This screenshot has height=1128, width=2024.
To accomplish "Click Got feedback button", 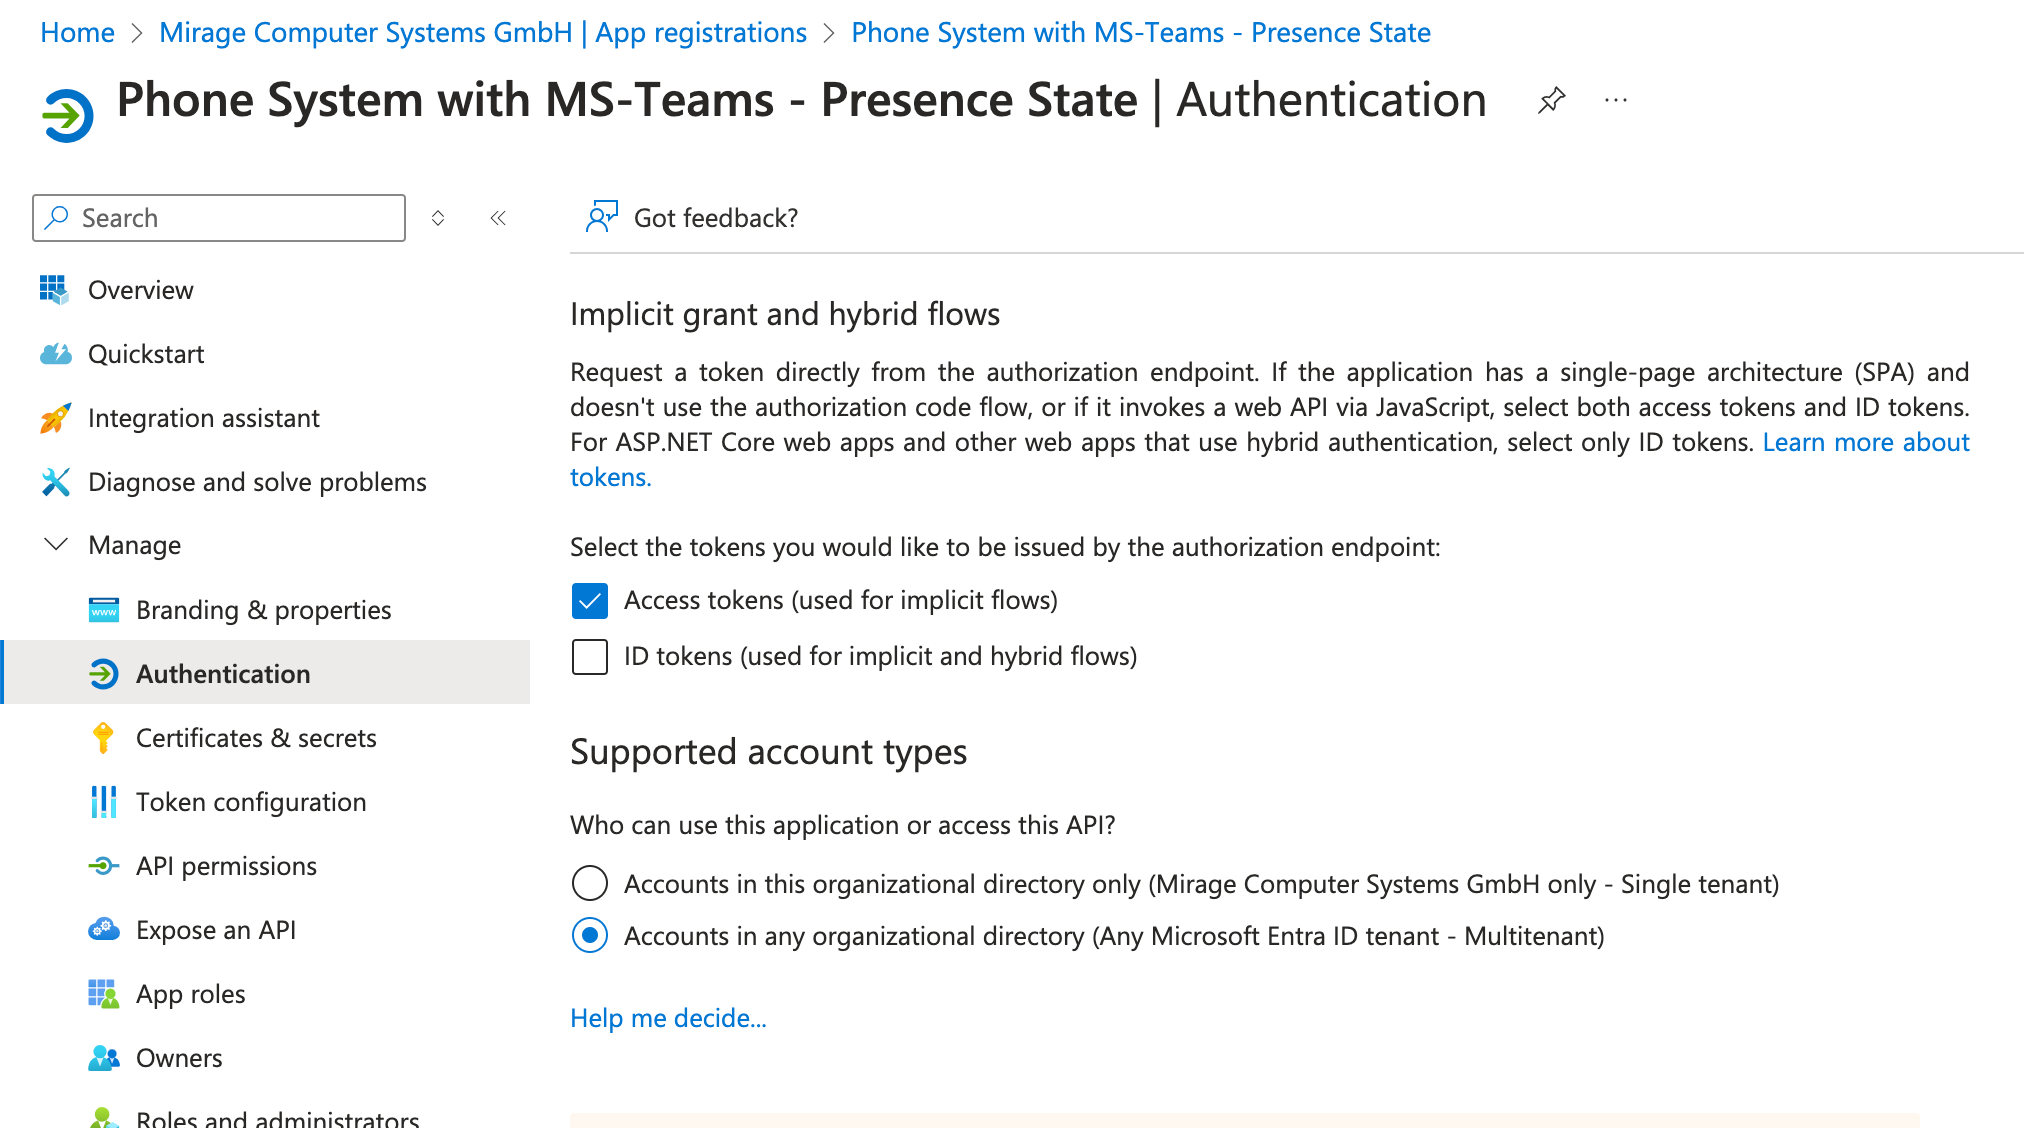I will [x=692, y=217].
